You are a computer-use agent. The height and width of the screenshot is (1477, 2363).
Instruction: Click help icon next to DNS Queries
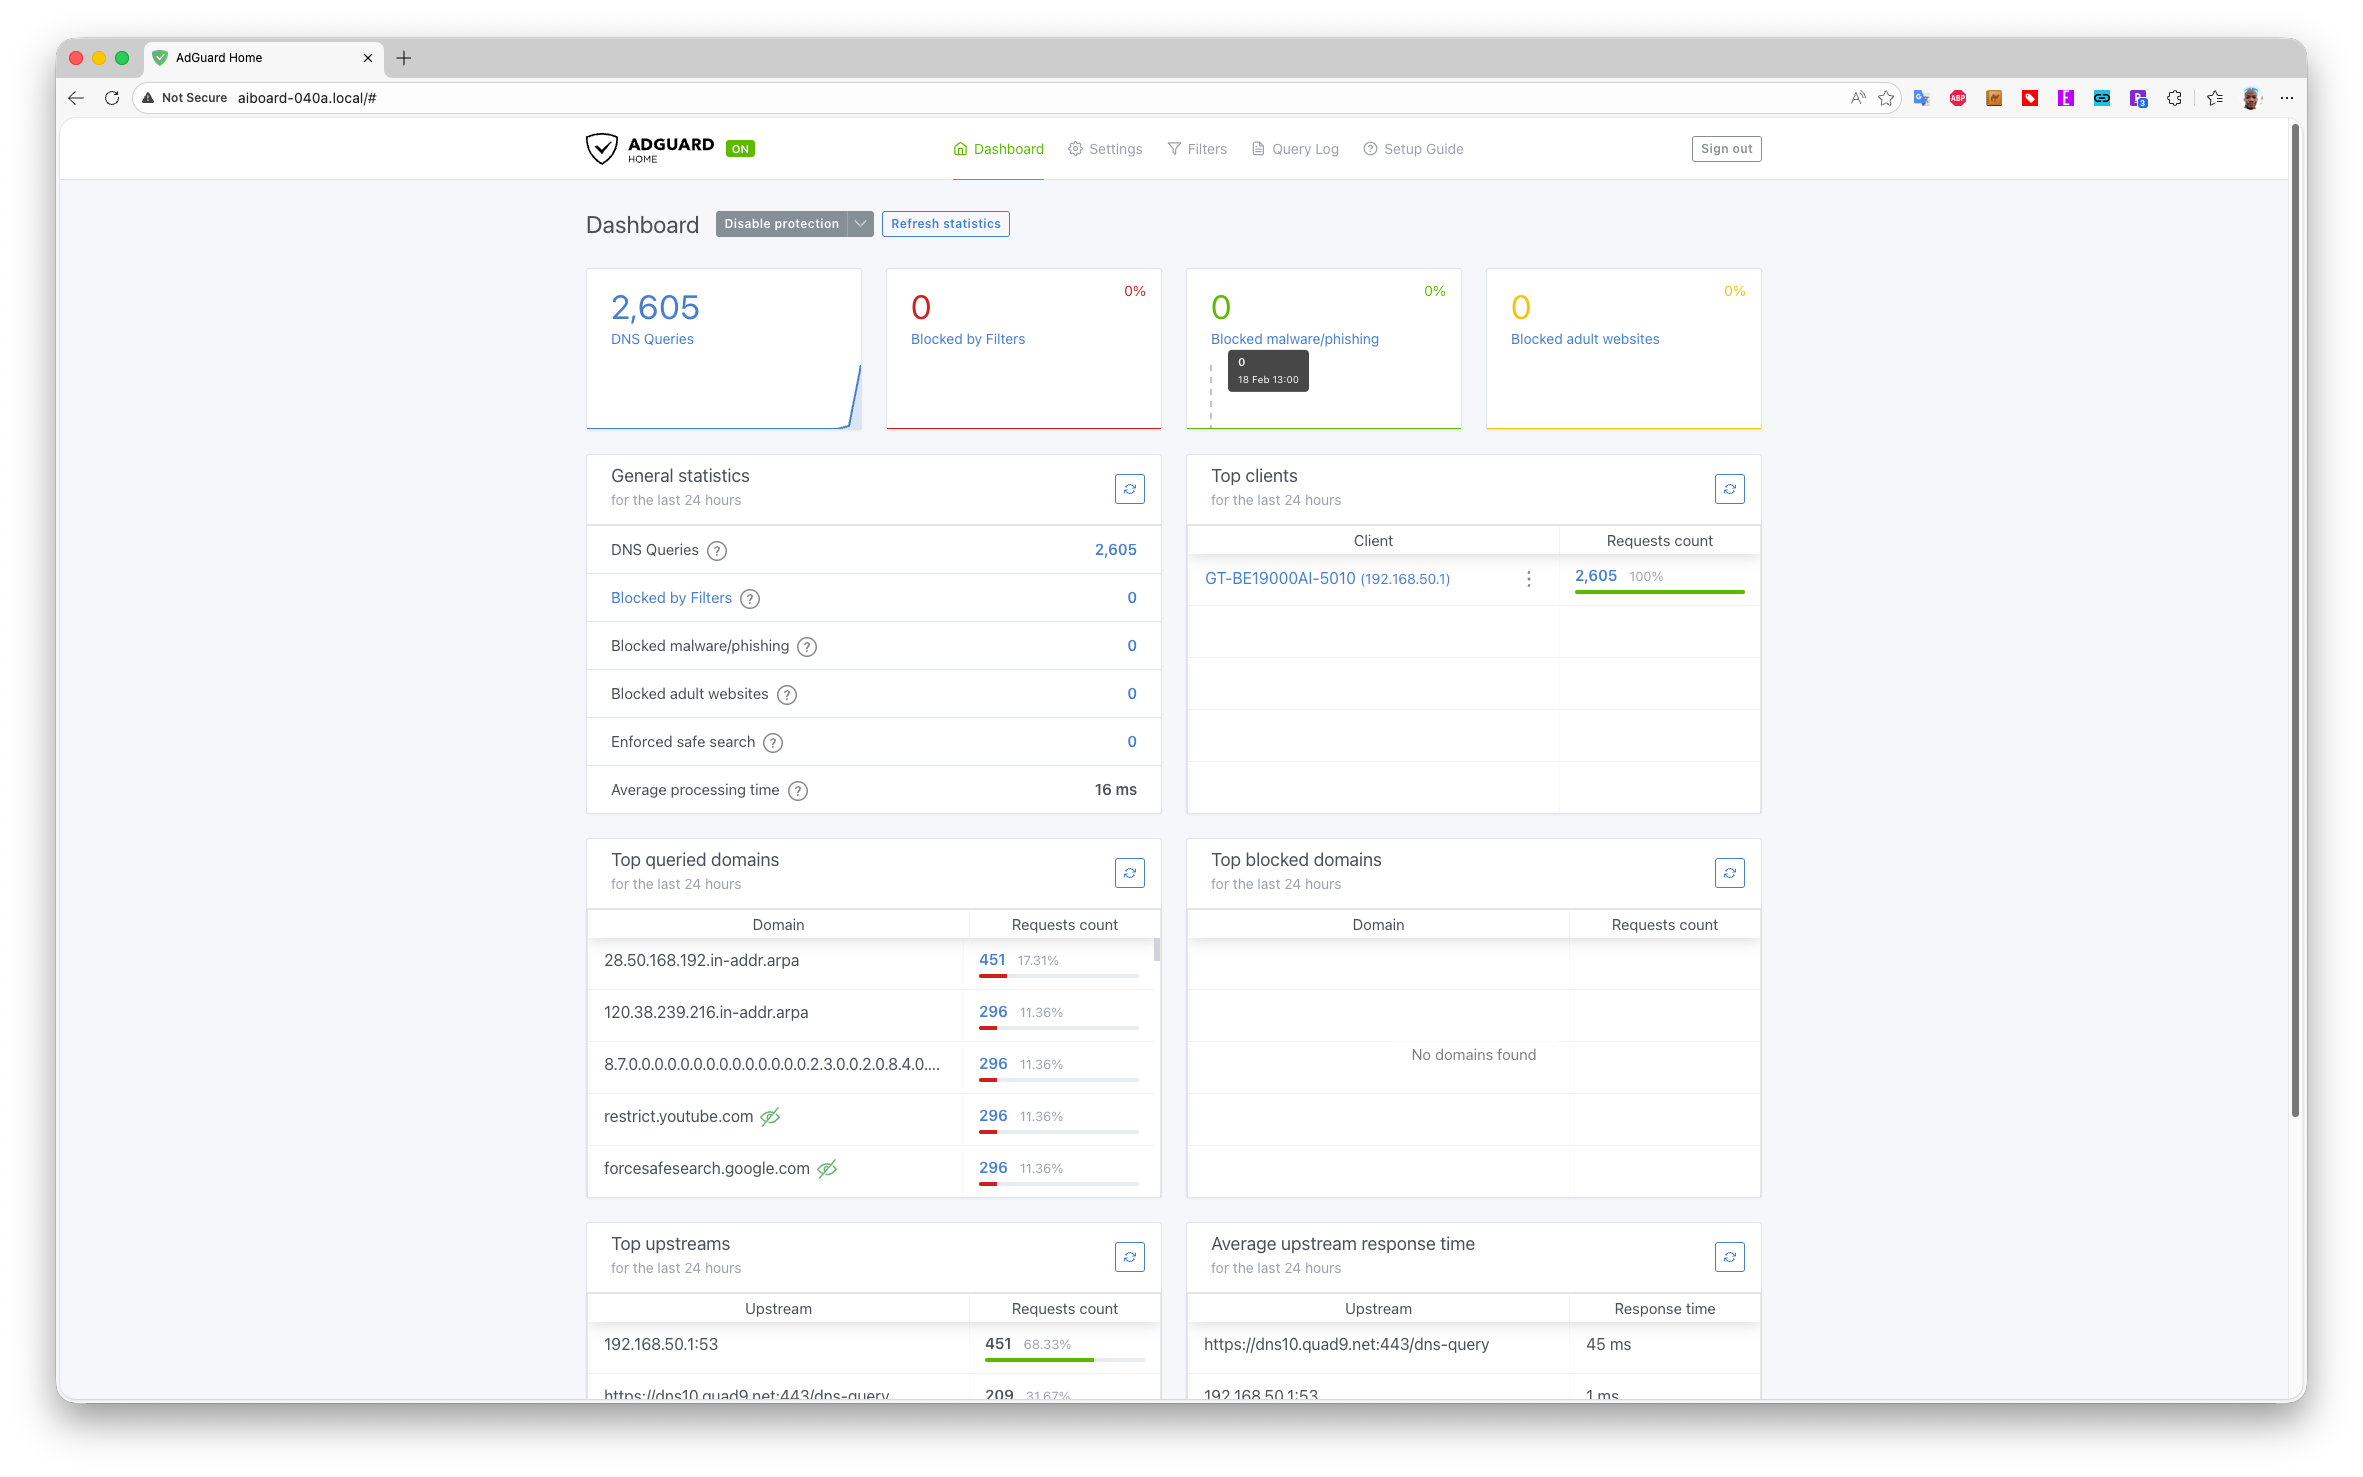point(717,551)
